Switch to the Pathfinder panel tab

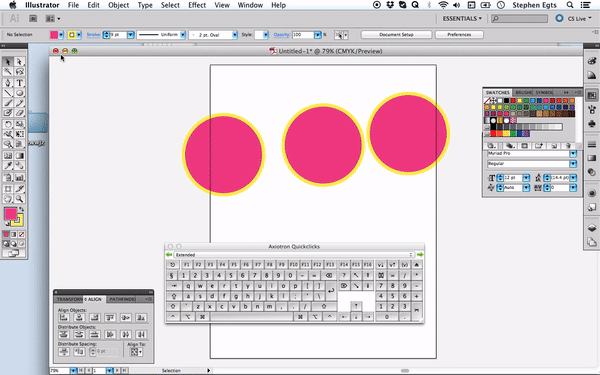(x=122, y=299)
